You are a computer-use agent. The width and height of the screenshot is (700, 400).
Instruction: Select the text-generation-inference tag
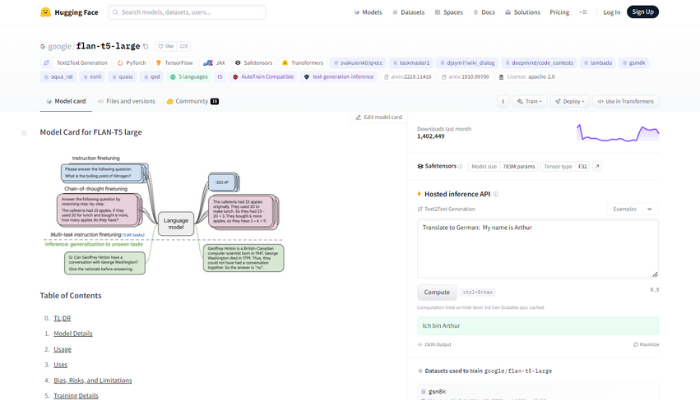(x=338, y=77)
